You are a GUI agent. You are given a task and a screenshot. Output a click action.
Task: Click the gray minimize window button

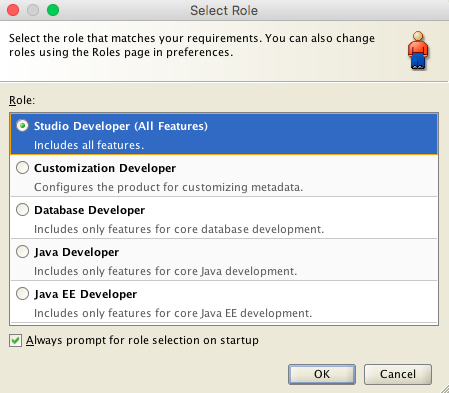pyautogui.click(x=33, y=10)
